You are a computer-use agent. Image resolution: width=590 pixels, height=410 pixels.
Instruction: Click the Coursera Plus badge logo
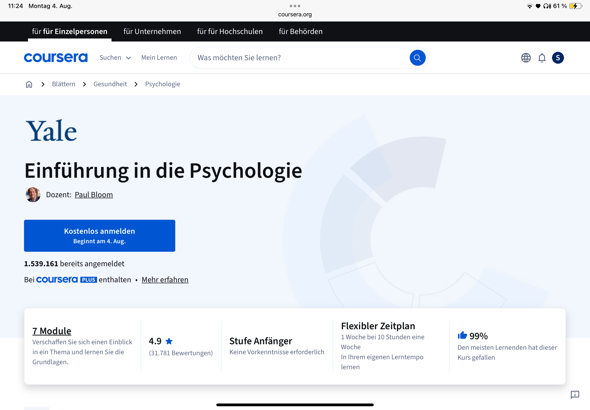coord(67,279)
